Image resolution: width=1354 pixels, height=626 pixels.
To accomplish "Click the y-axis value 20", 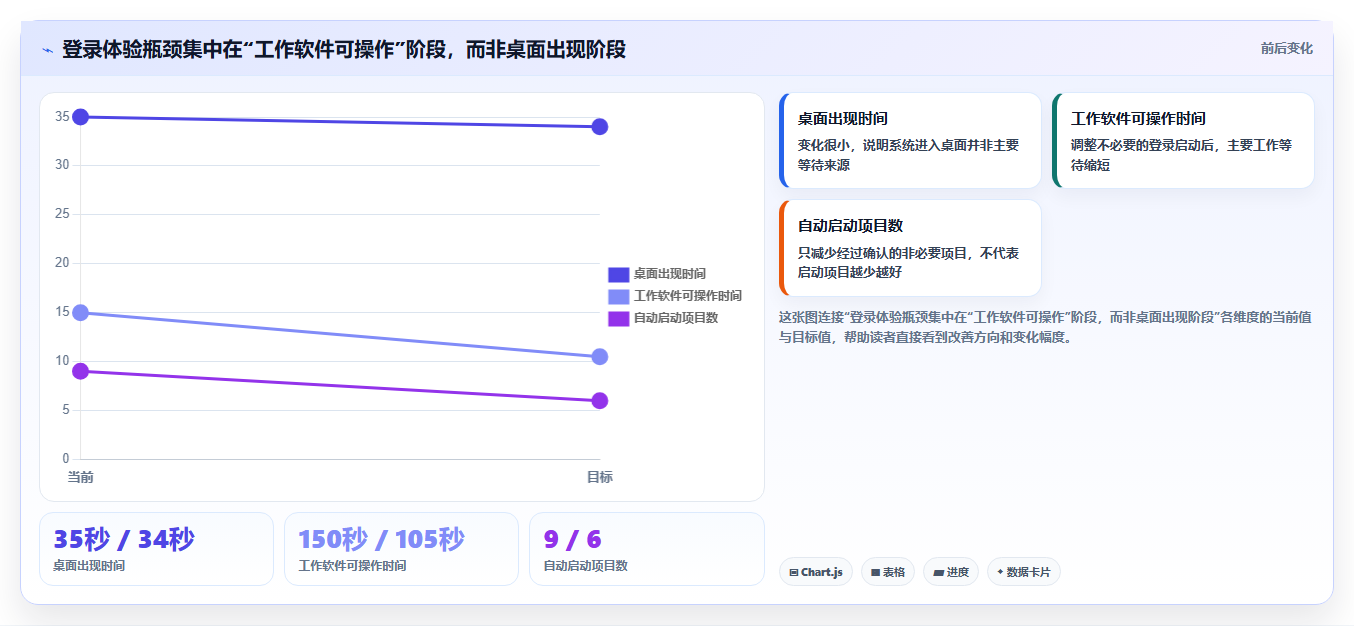I will pos(62,263).
